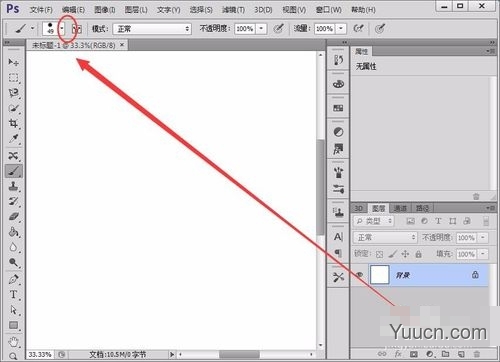The image size is (500, 362).
Task: Open the Color panel icon
Action: point(338,84)
